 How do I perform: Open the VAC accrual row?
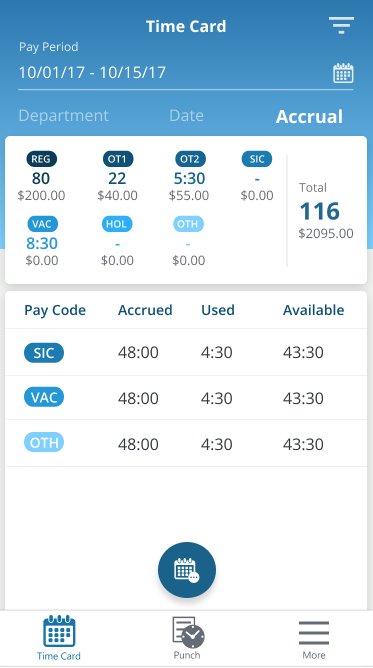(x=186, y=398)
